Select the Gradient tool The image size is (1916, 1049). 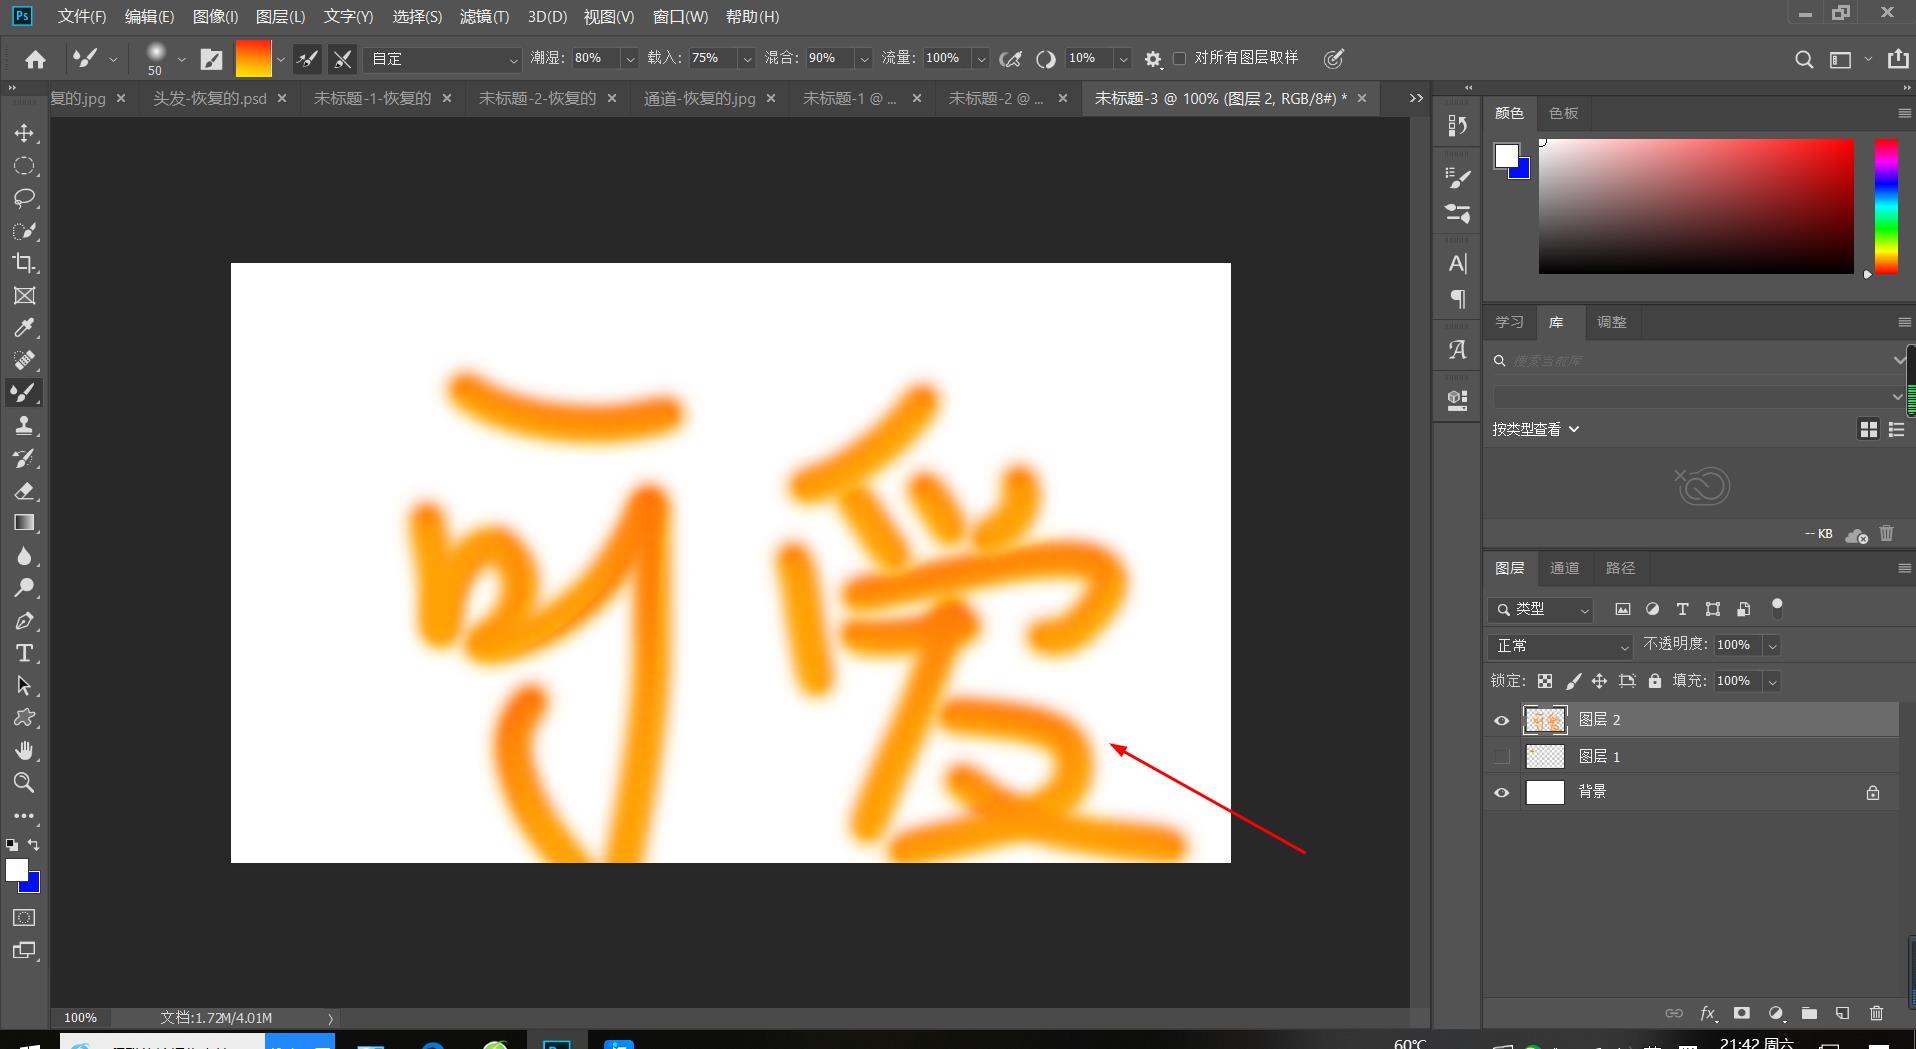pos(24,523)
